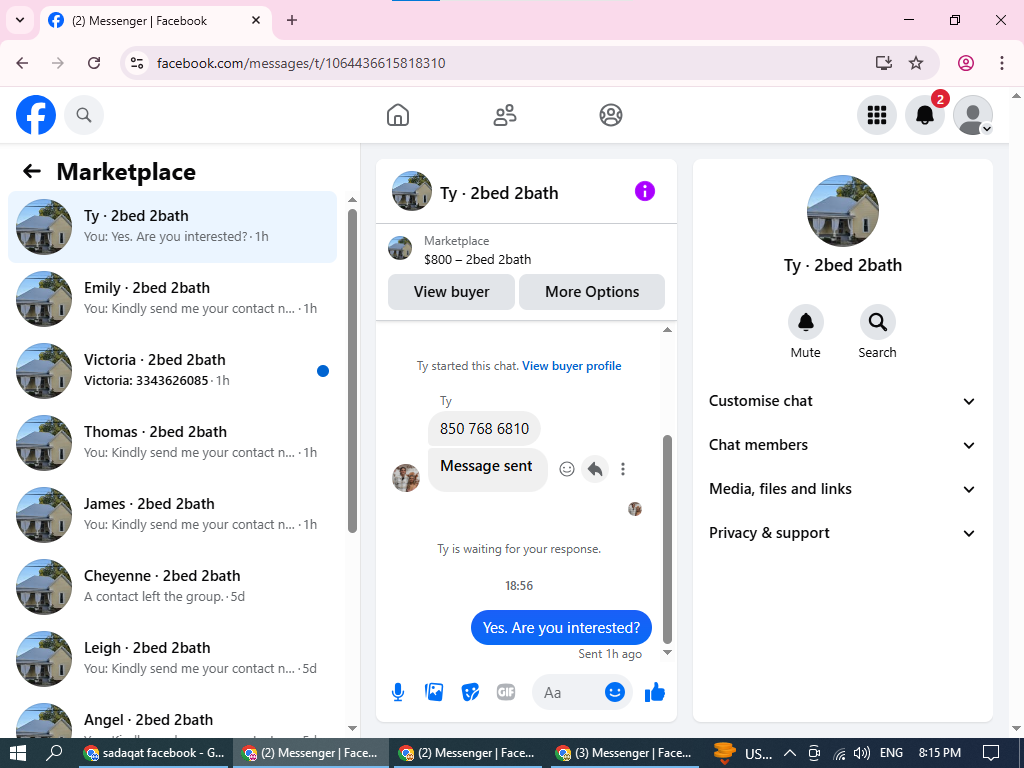
Task: Open the Facebook search magnifier
Action: 84,115
